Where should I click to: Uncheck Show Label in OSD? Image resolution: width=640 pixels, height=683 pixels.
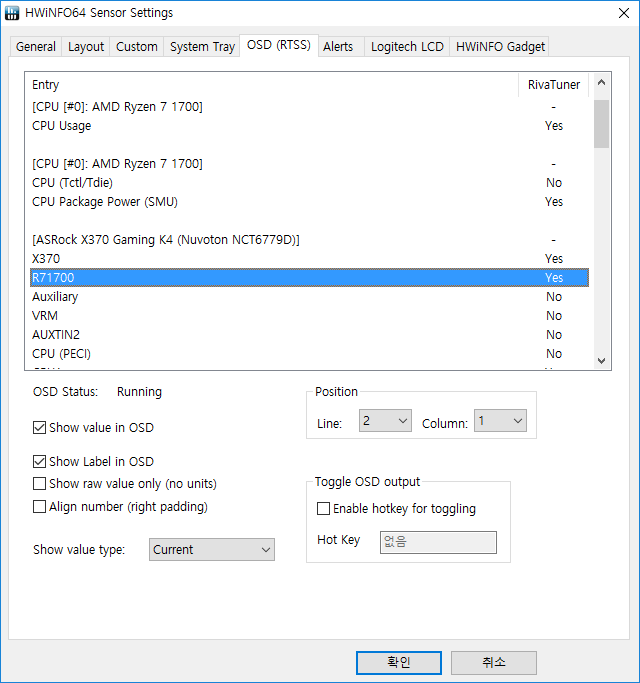[x=40, y=462]
